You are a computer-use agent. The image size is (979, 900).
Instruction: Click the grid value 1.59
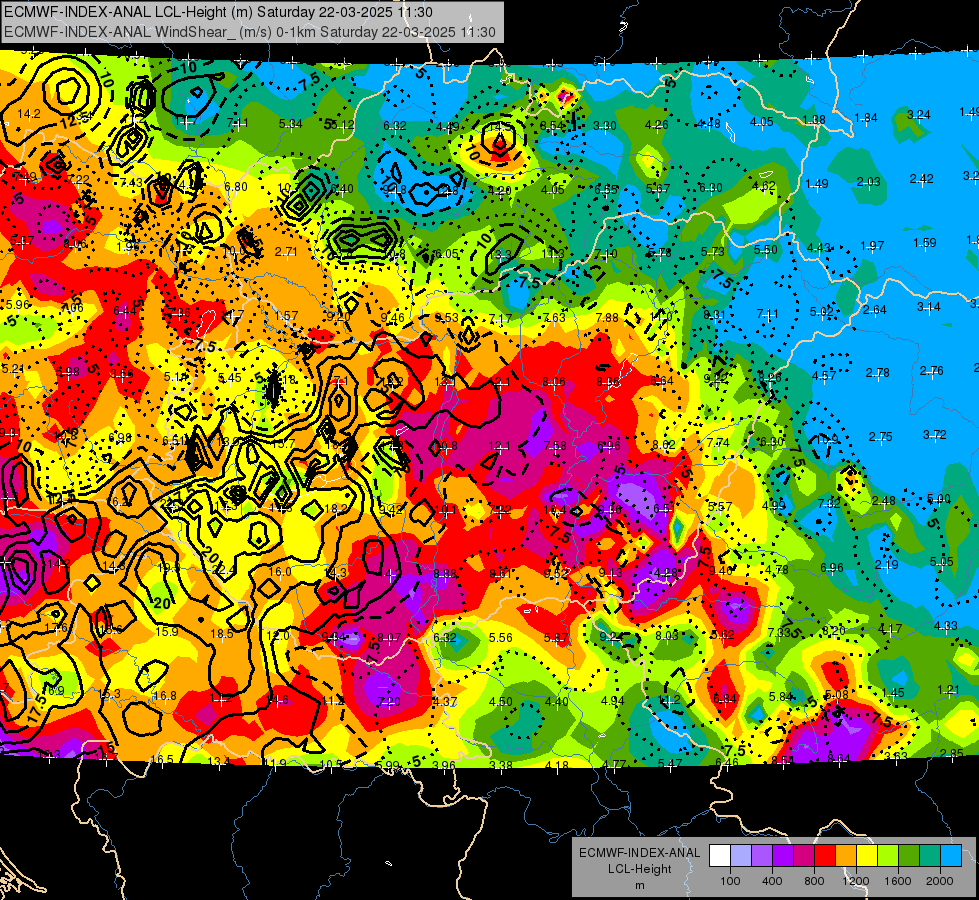(925, 242)
